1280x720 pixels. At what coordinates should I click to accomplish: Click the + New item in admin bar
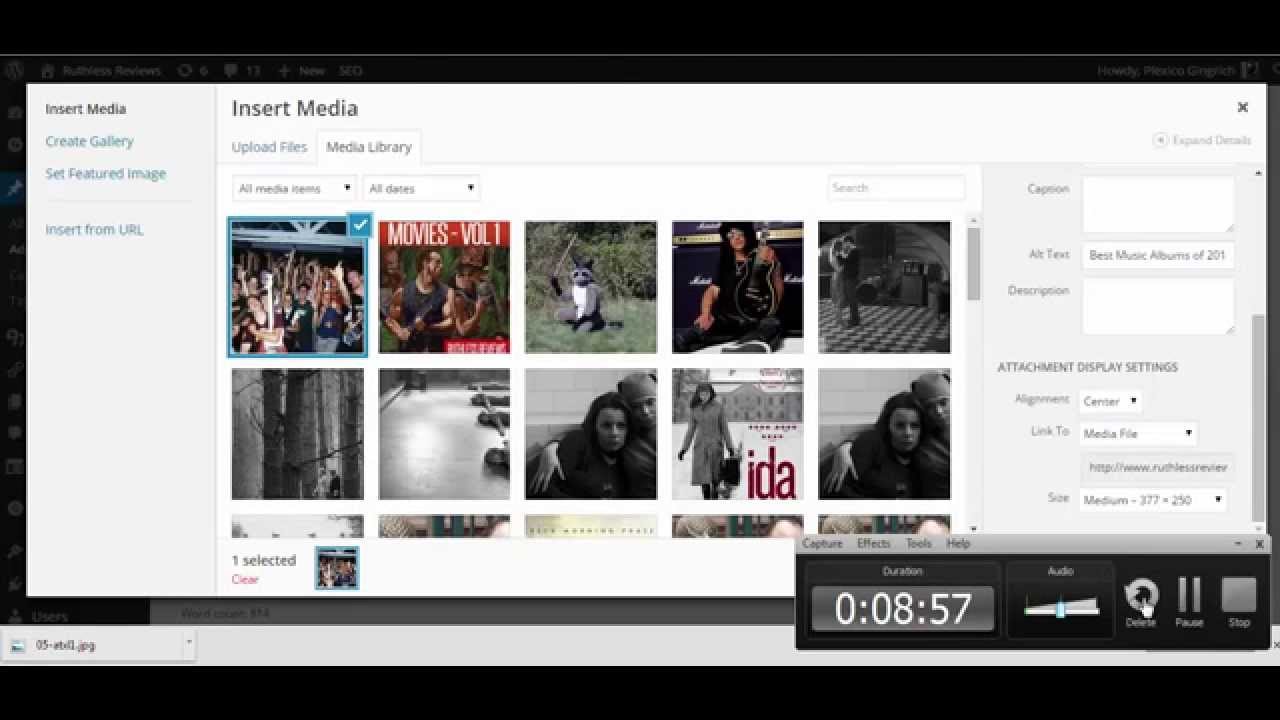(x=301, y=71)
